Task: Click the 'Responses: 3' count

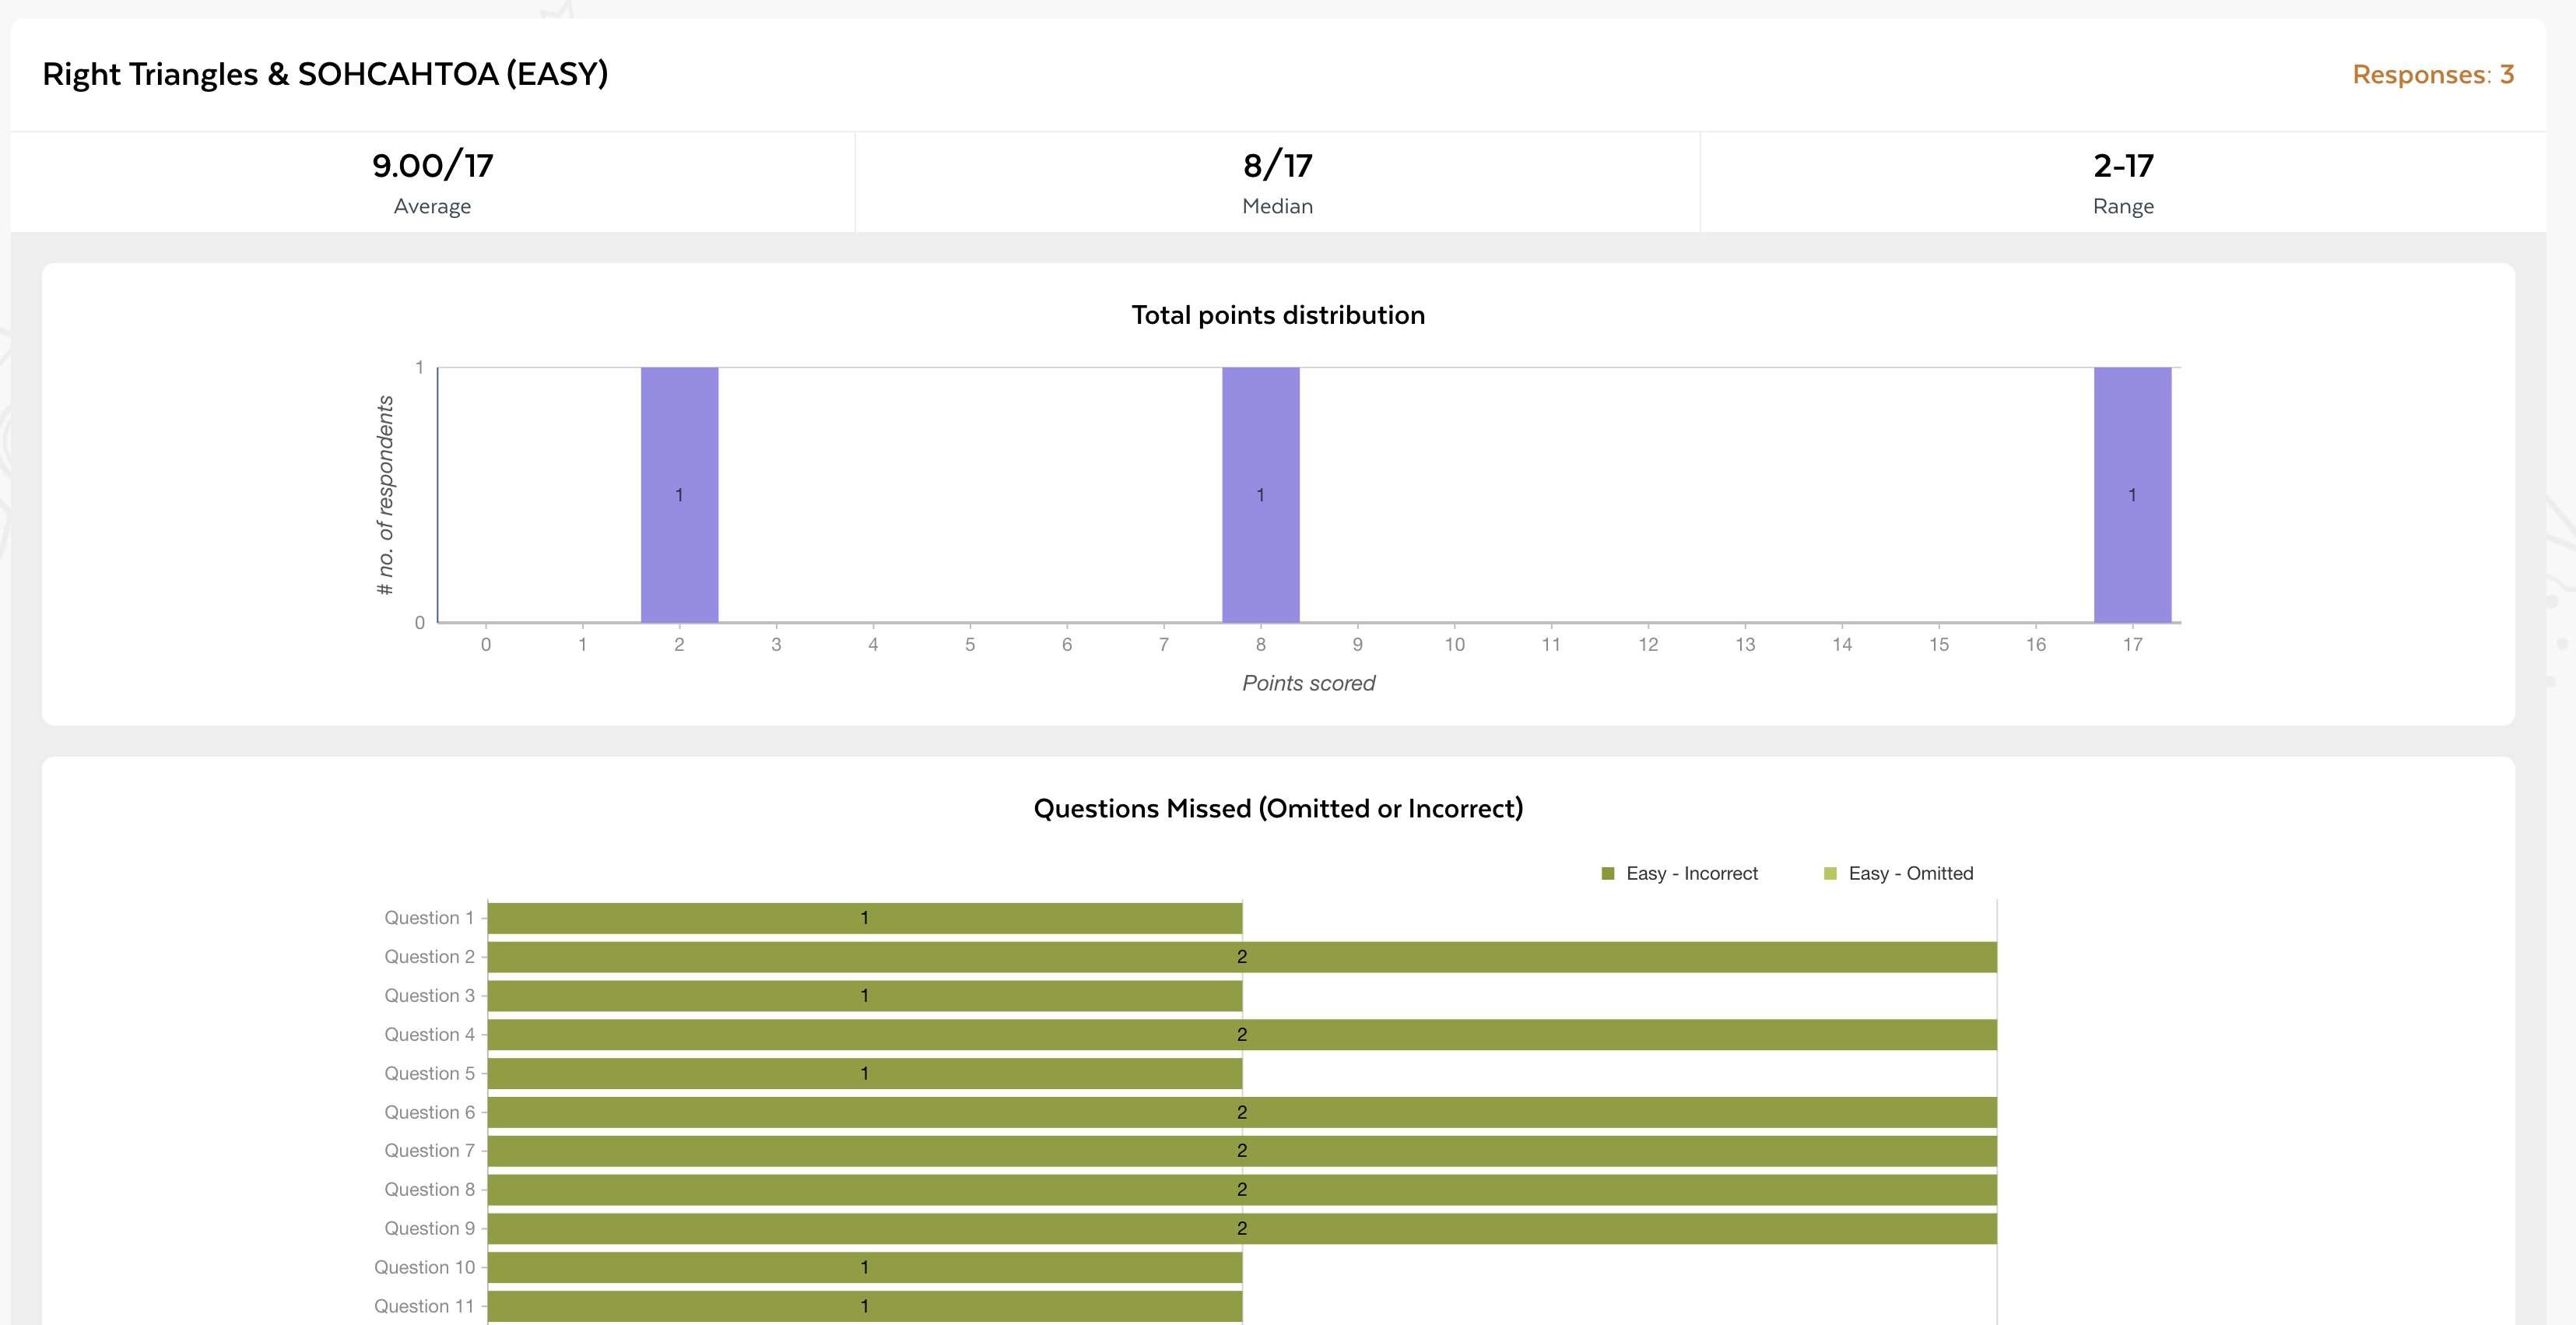Action: click(2433, 74)
